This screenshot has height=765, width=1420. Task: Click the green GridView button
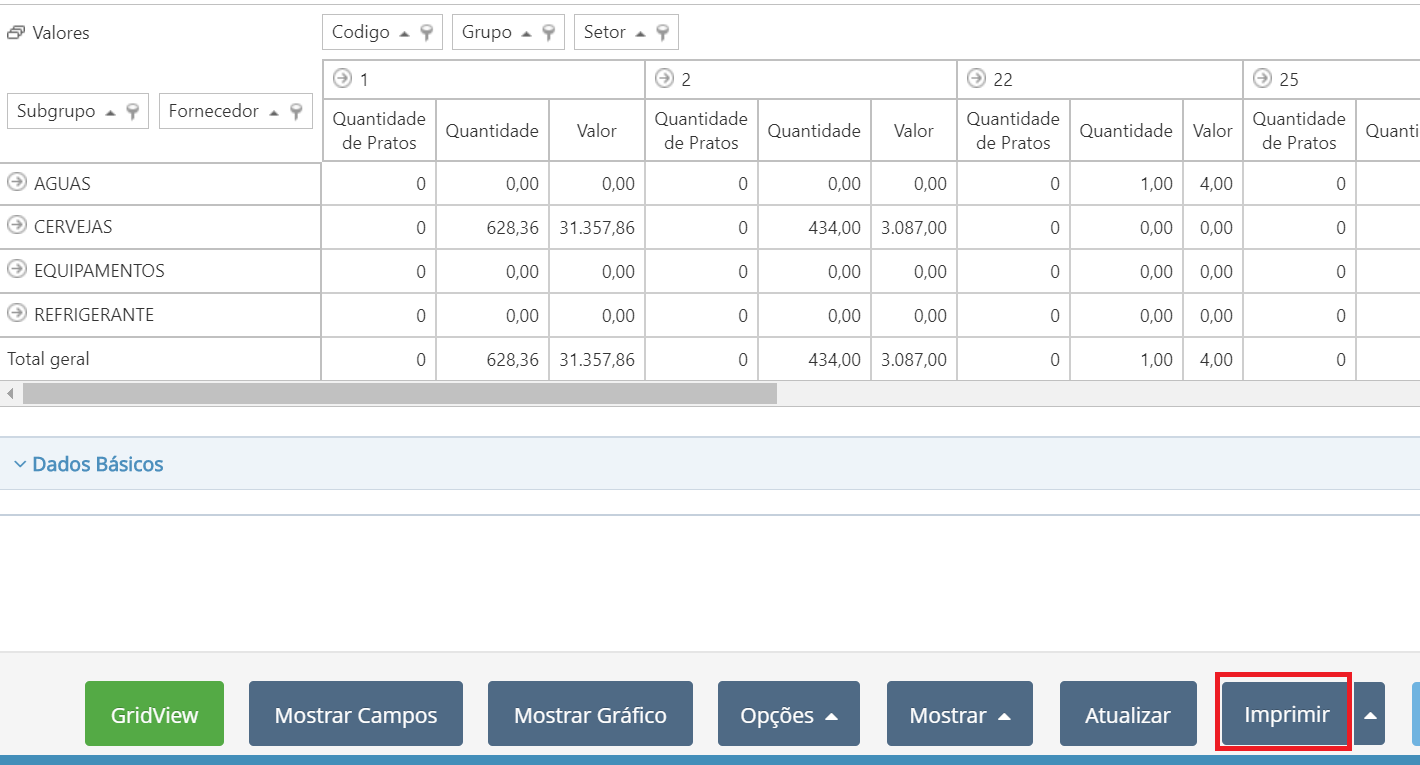(x=155, y=714)
